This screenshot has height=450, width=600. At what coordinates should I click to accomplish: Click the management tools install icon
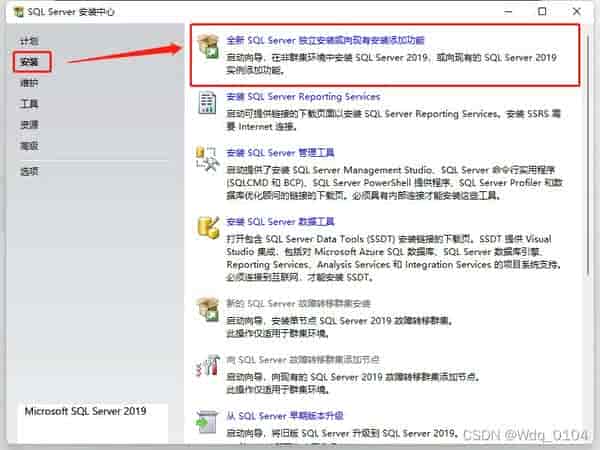[x=209, y=160]
